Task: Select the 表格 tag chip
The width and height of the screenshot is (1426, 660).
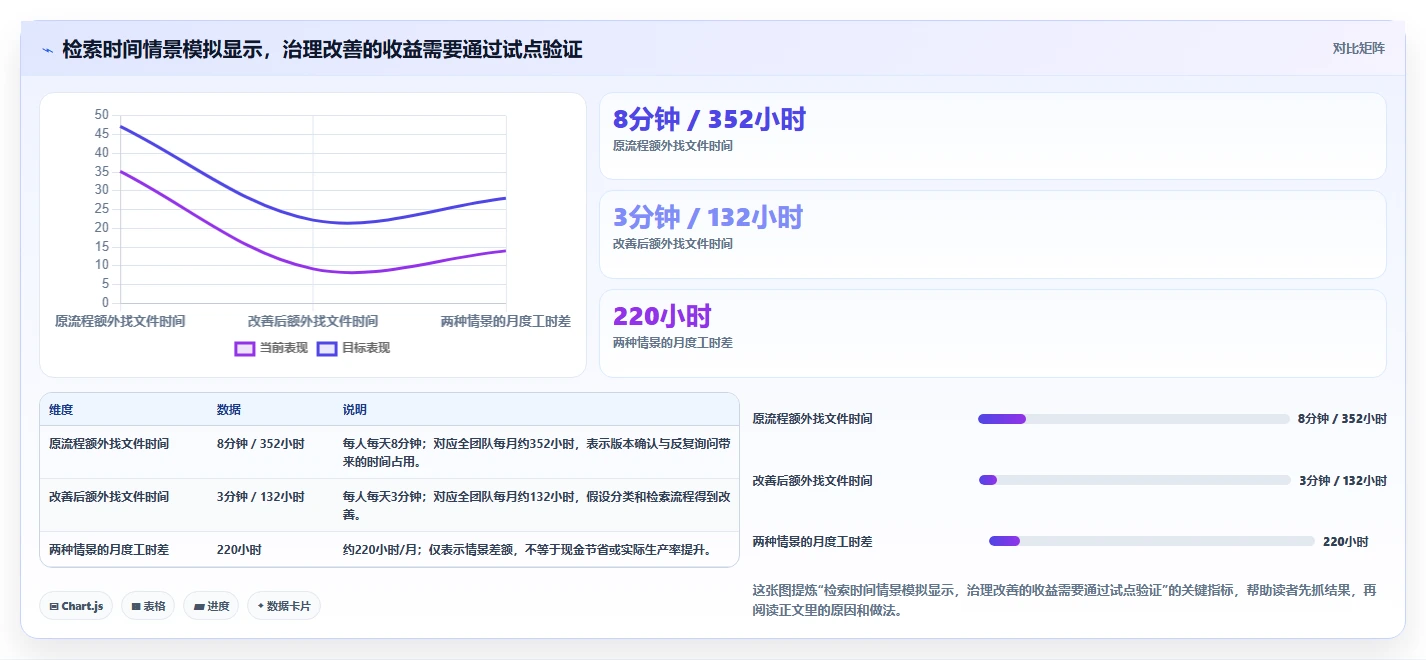Action: [x=148, y=606]
